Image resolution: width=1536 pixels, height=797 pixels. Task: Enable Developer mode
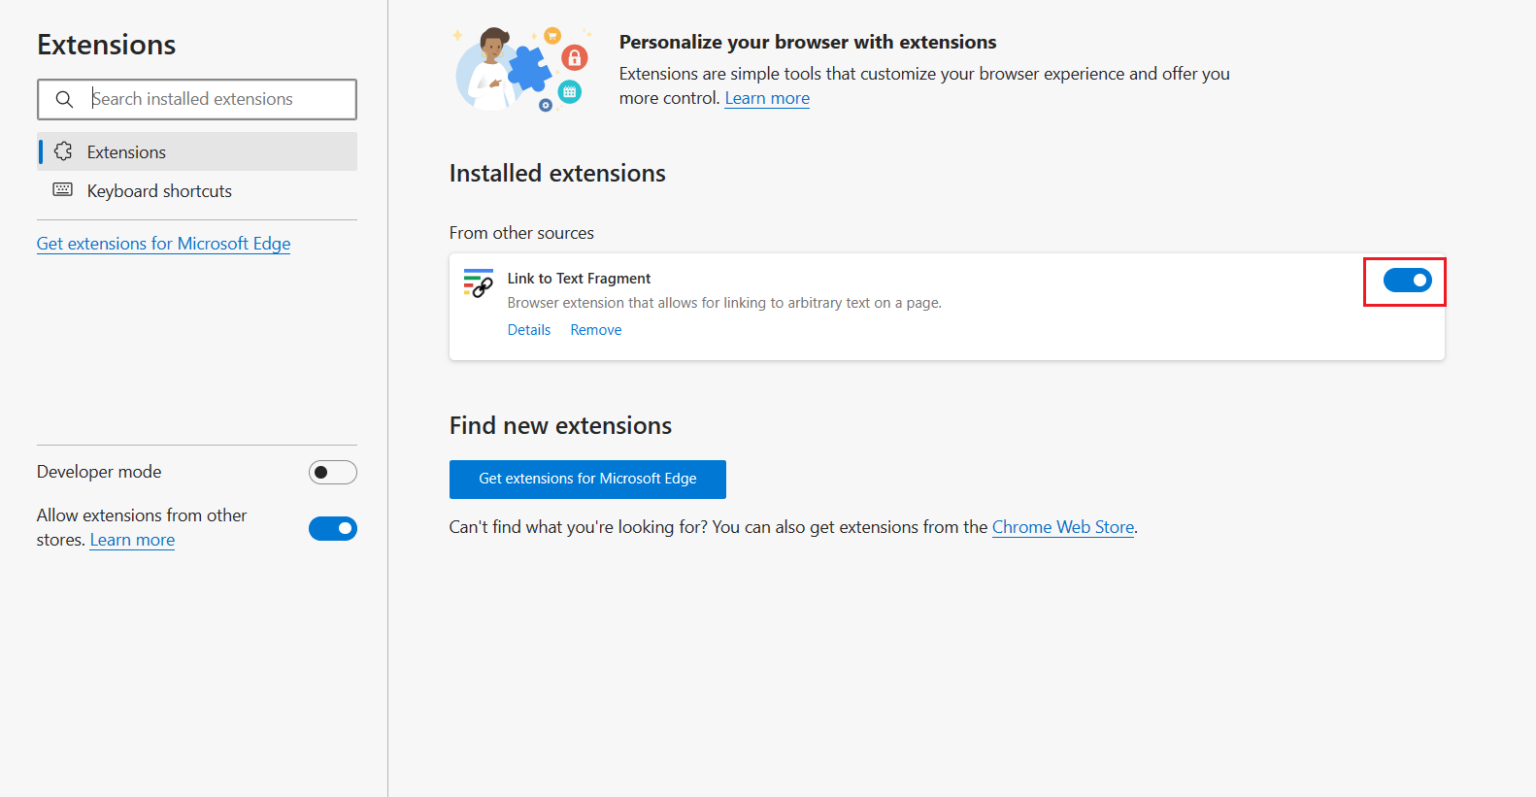tap(332, 472)
